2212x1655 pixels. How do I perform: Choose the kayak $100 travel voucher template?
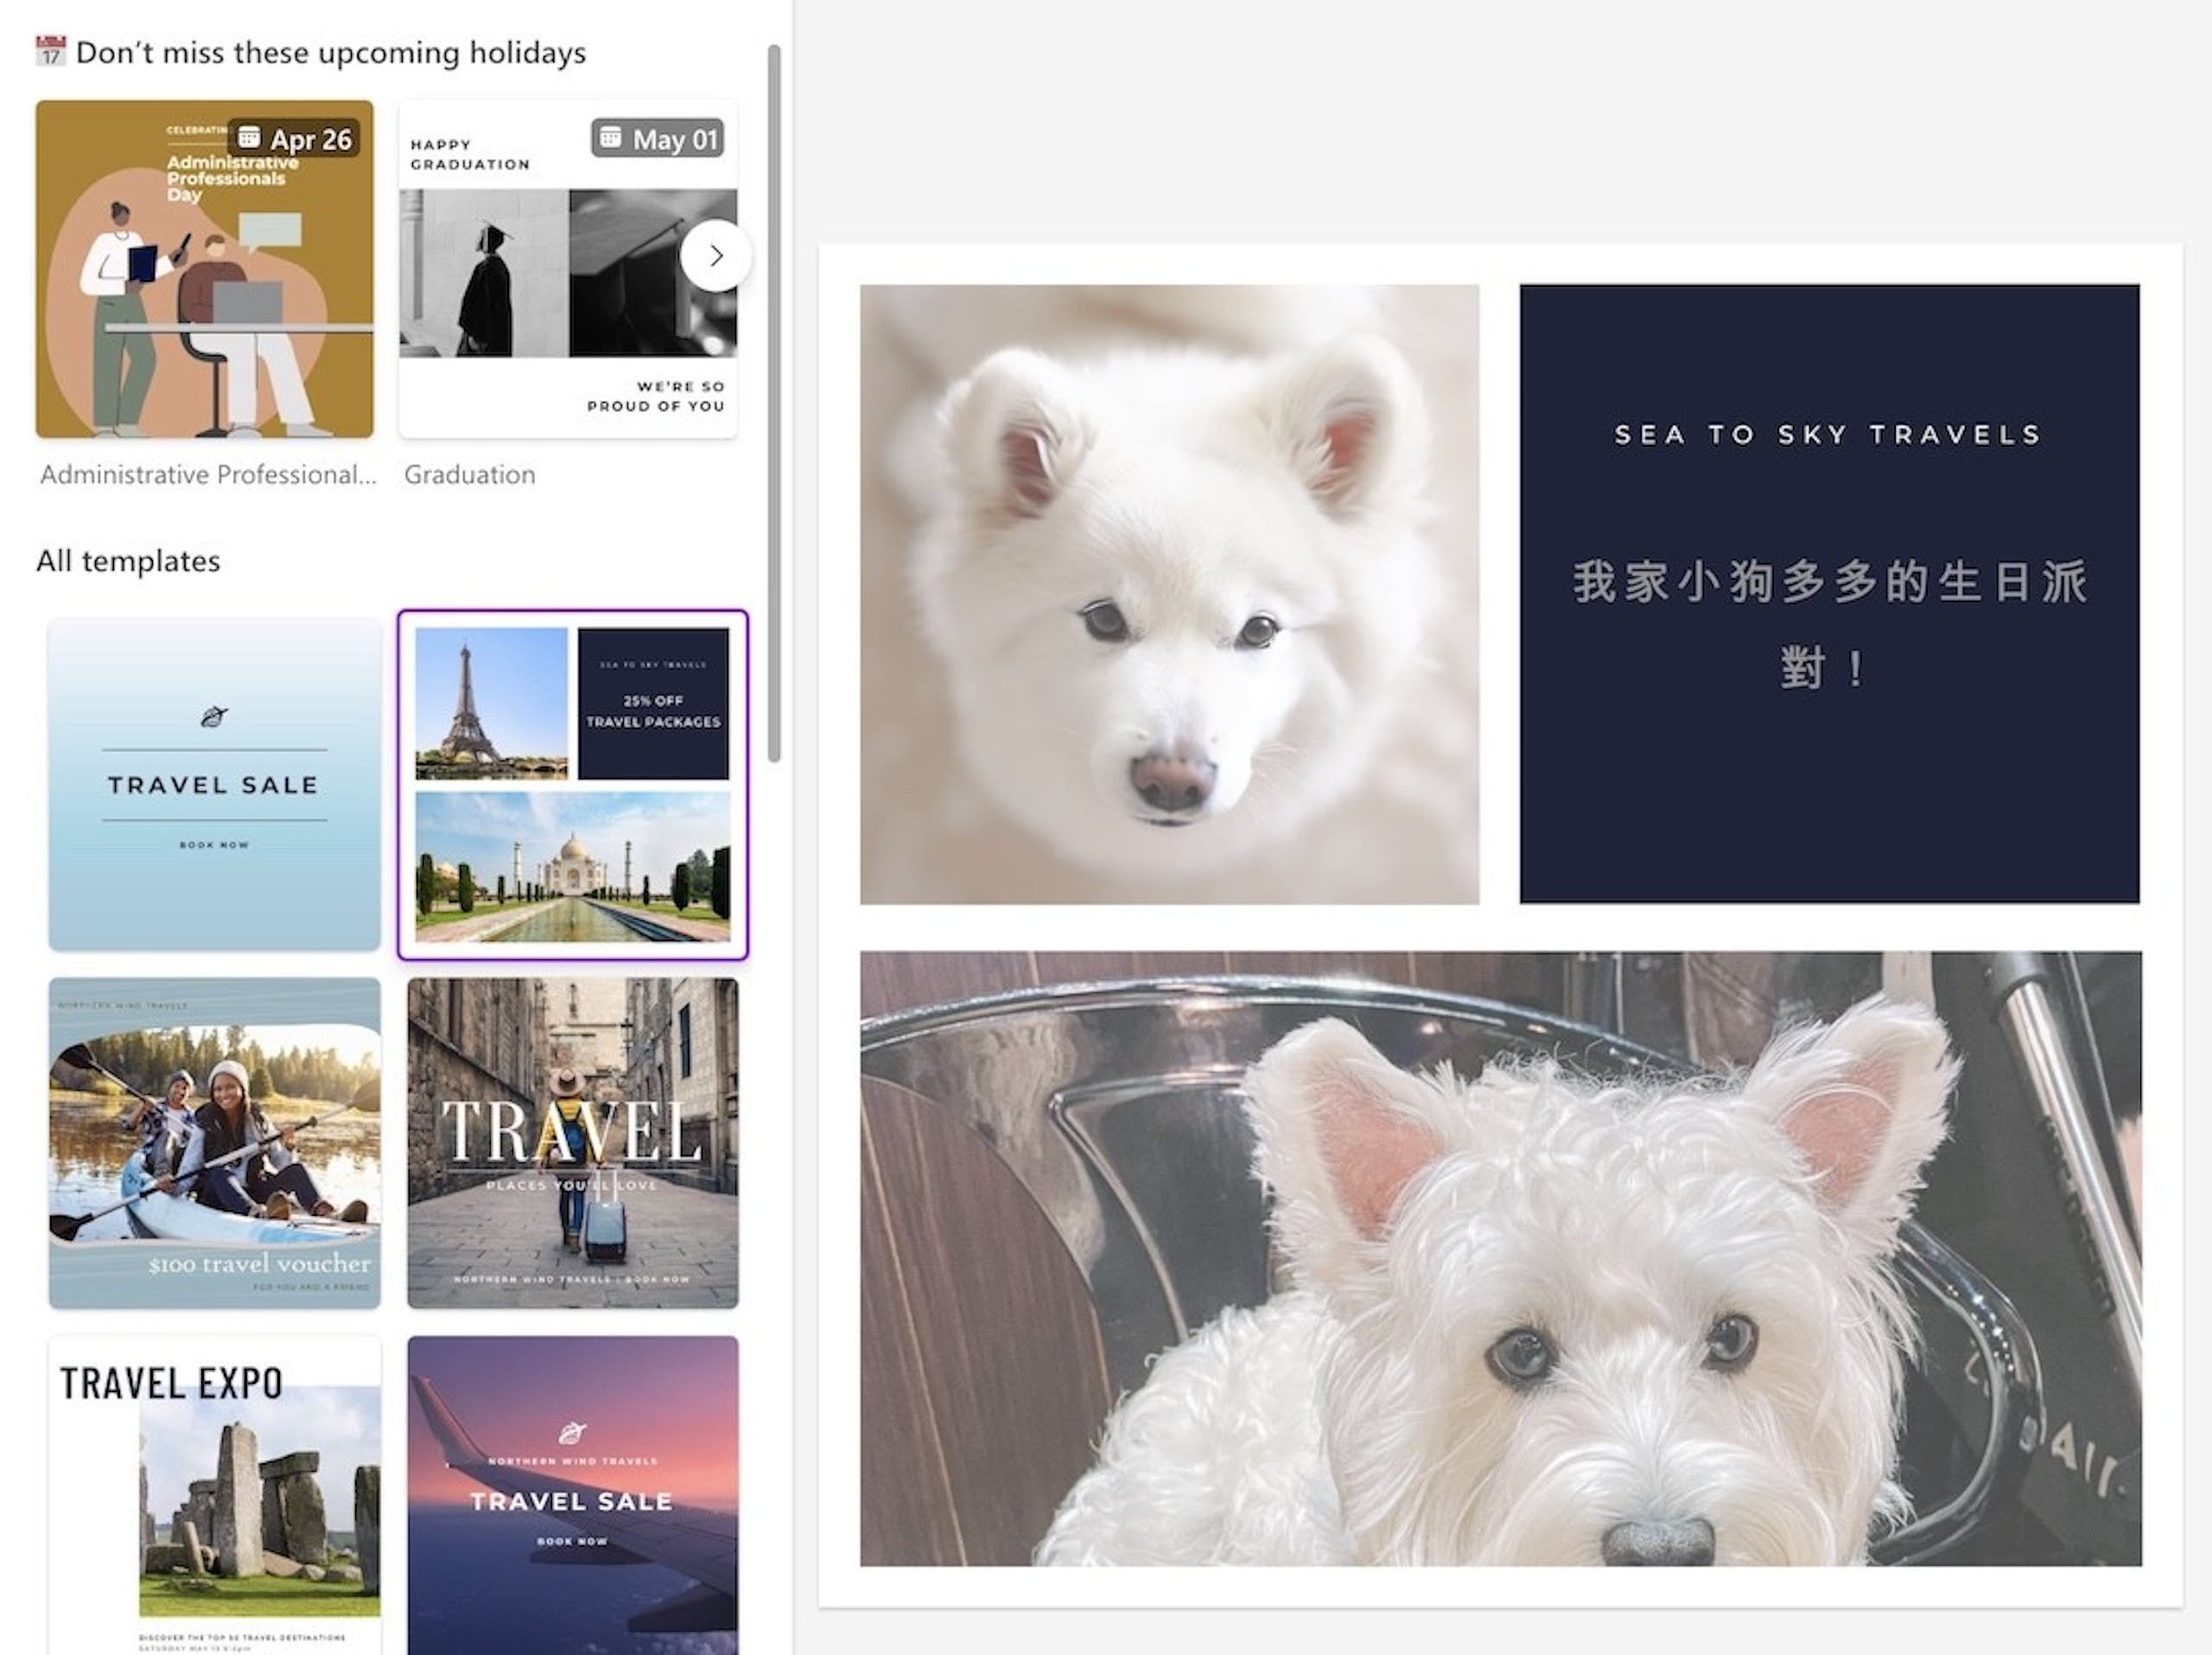point(214,1142)
